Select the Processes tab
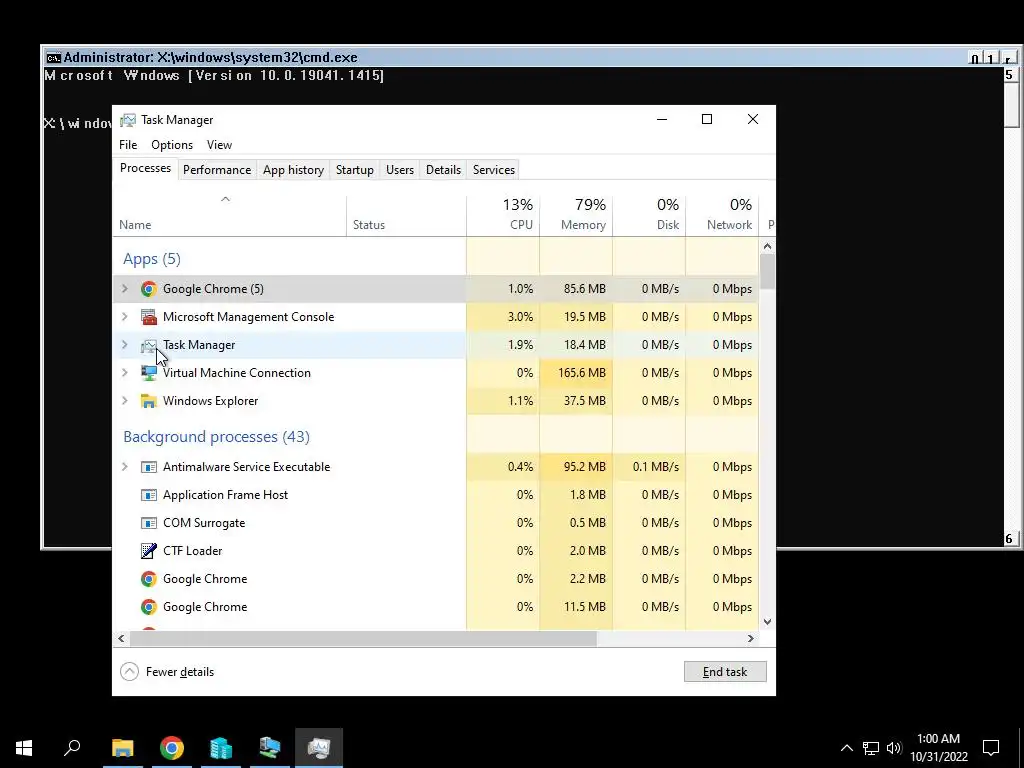The image size is (1024, 768). click(145, 168)
